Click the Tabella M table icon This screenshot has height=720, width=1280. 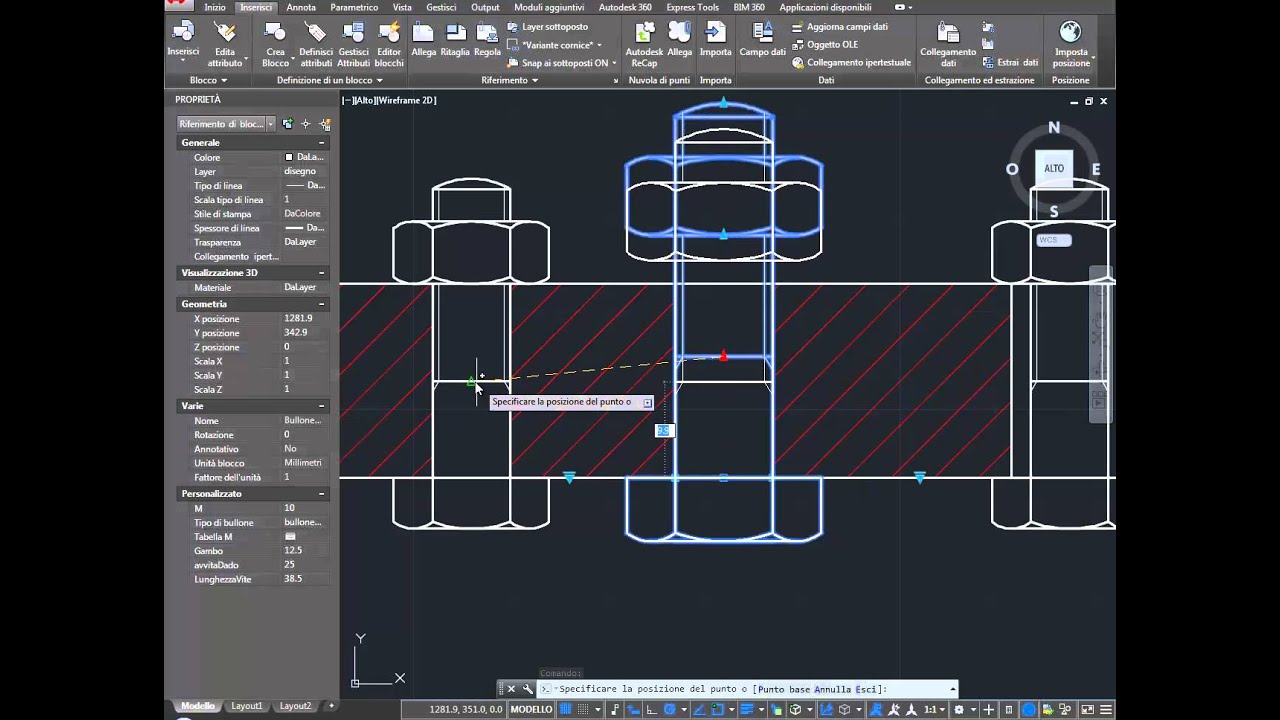click(290, 537)
